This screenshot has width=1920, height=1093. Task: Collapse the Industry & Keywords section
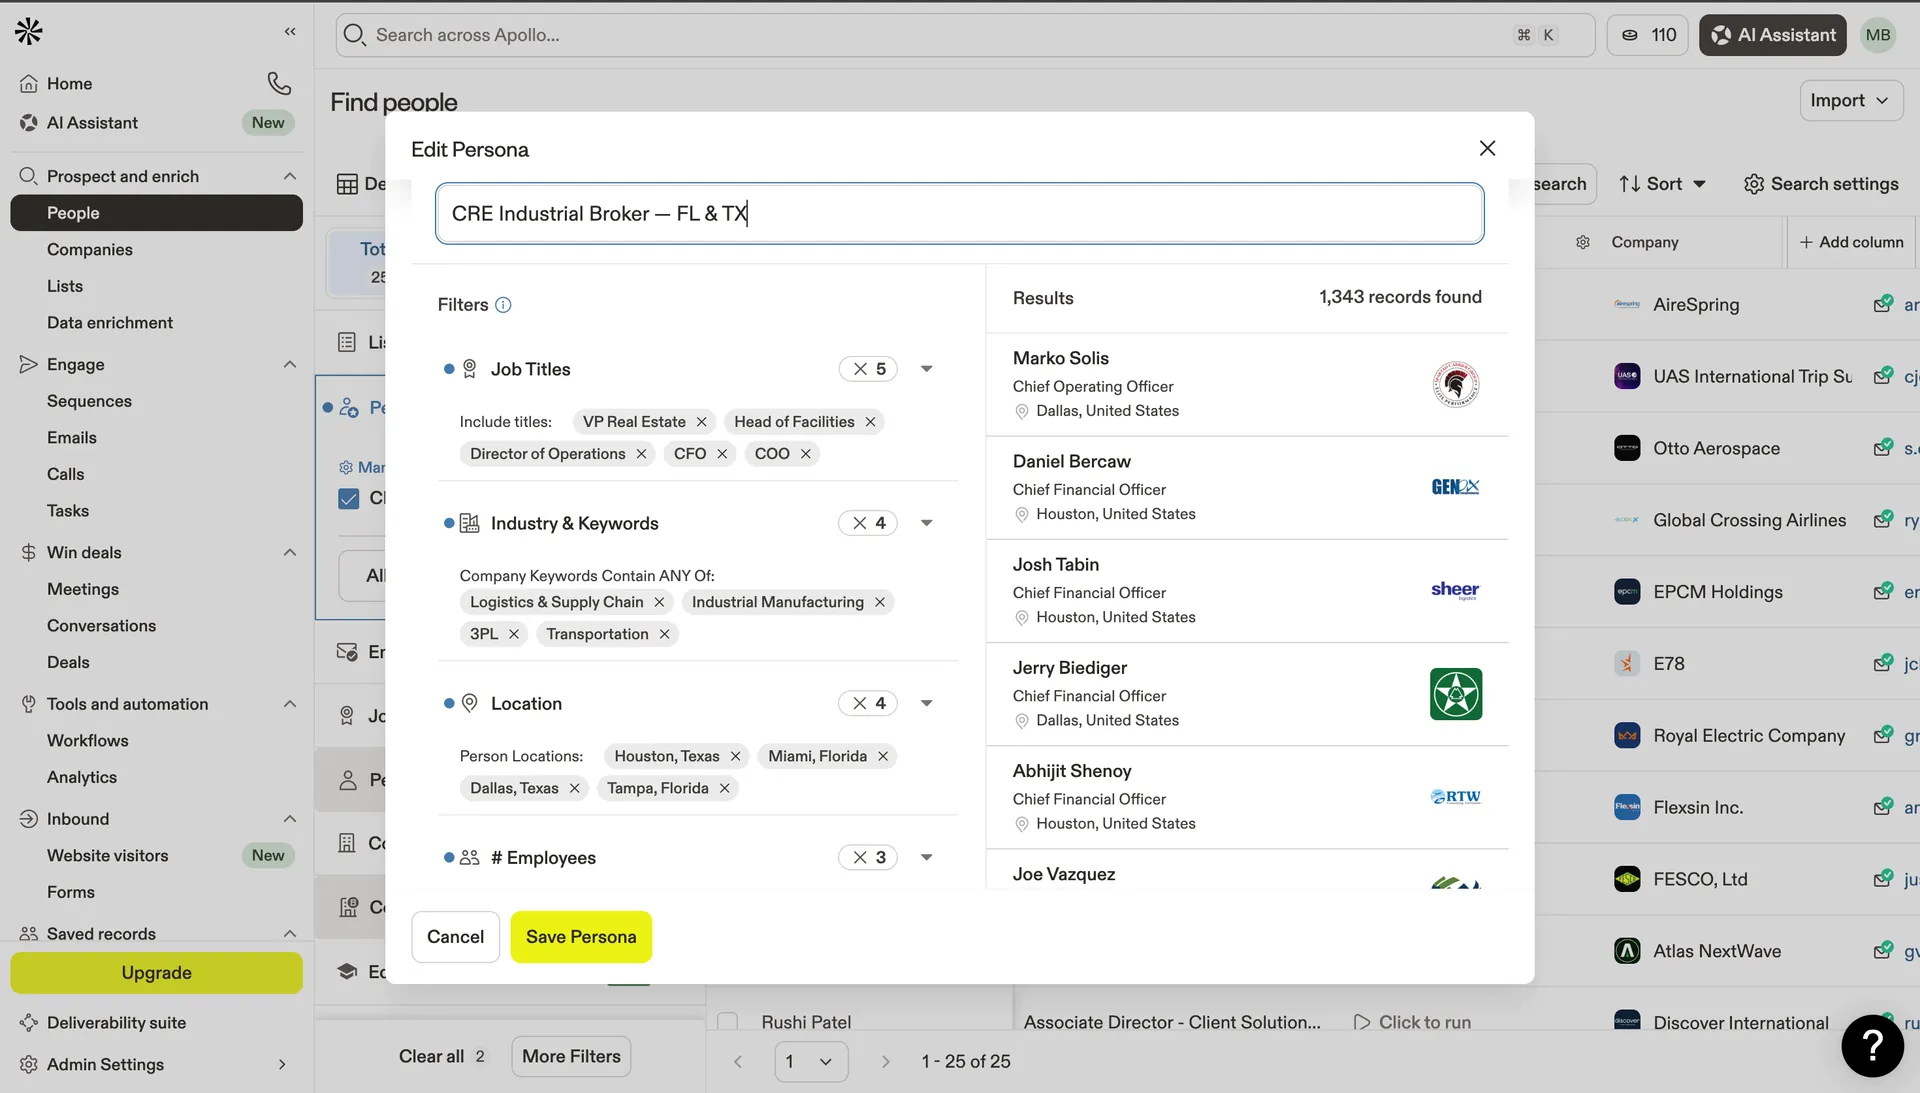[x=926, y=523]
